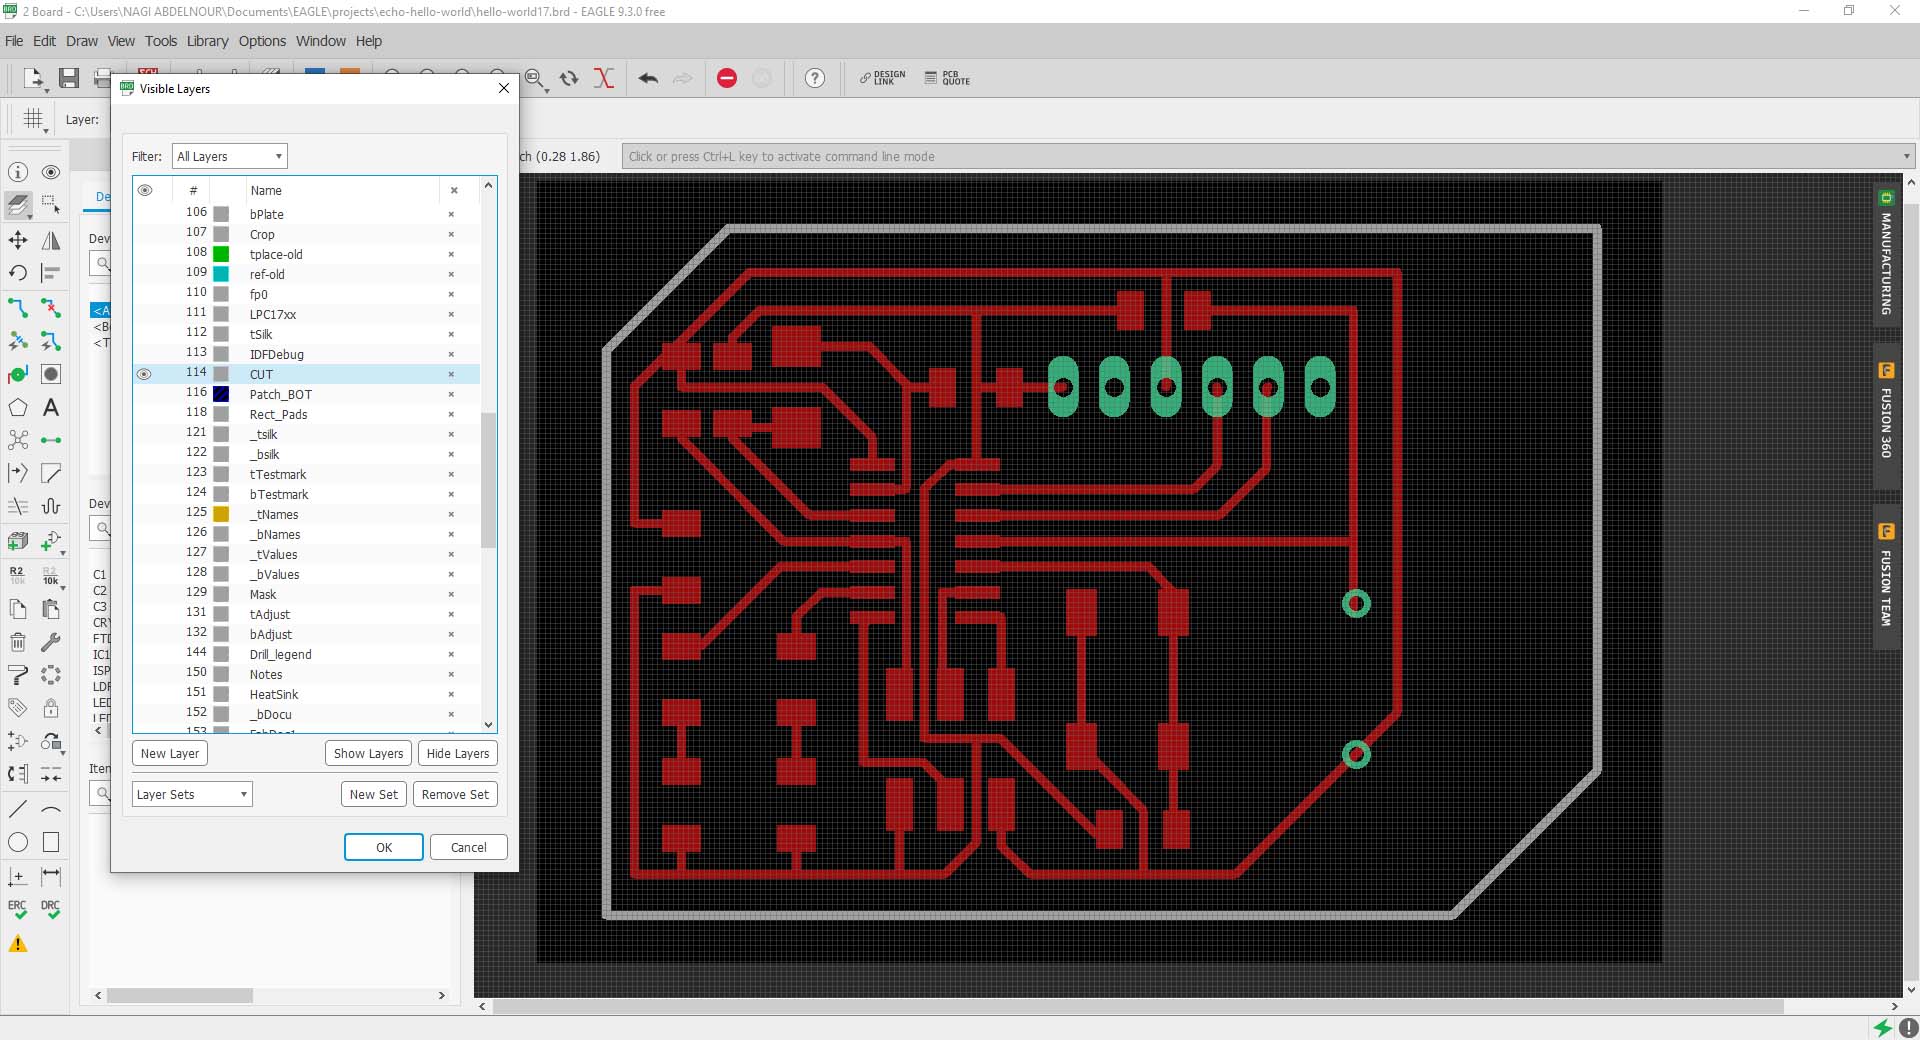Image resolution: width=1920 pixels, height=1040 pixels.
Task: Click the Hide Layers button
Action: click(458, 753)
